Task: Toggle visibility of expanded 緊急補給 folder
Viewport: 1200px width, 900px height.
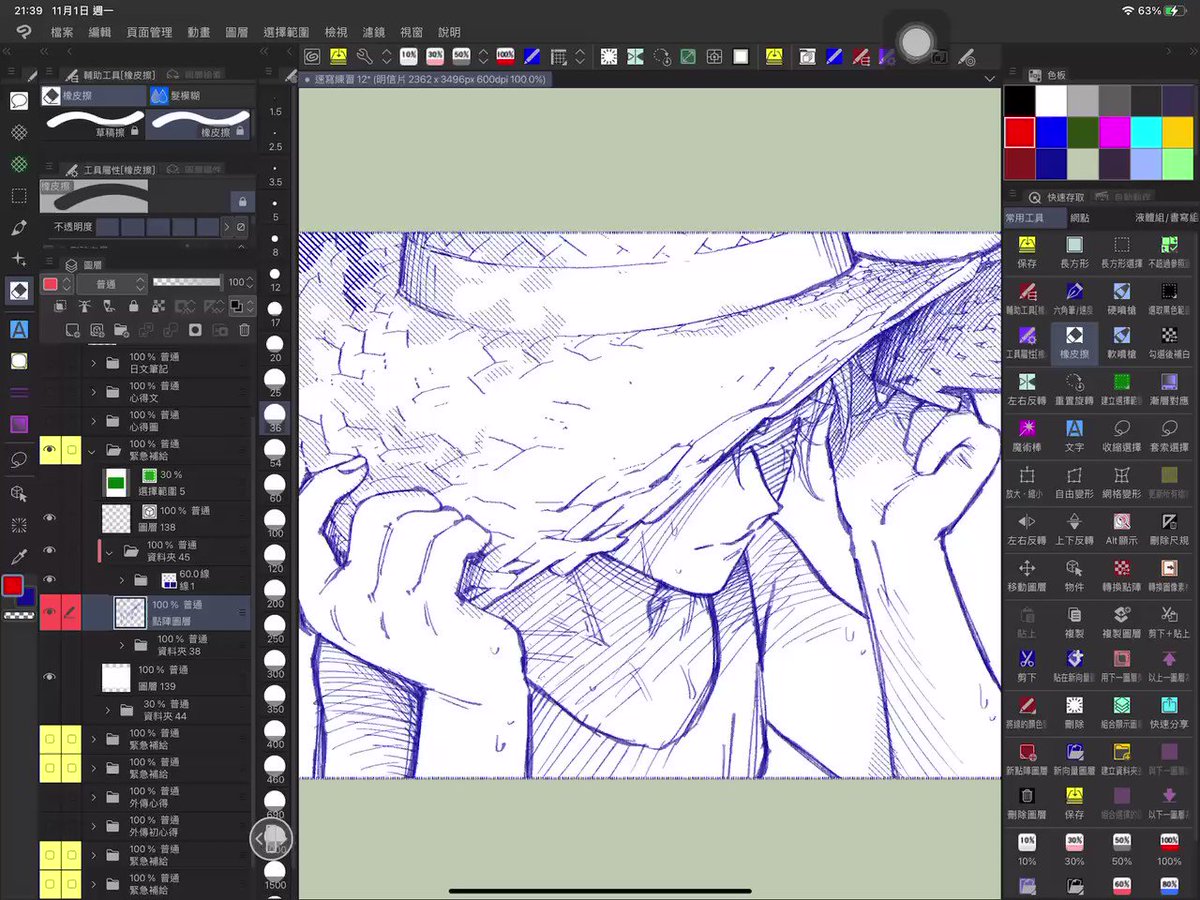Action: (x=49, y=451)
